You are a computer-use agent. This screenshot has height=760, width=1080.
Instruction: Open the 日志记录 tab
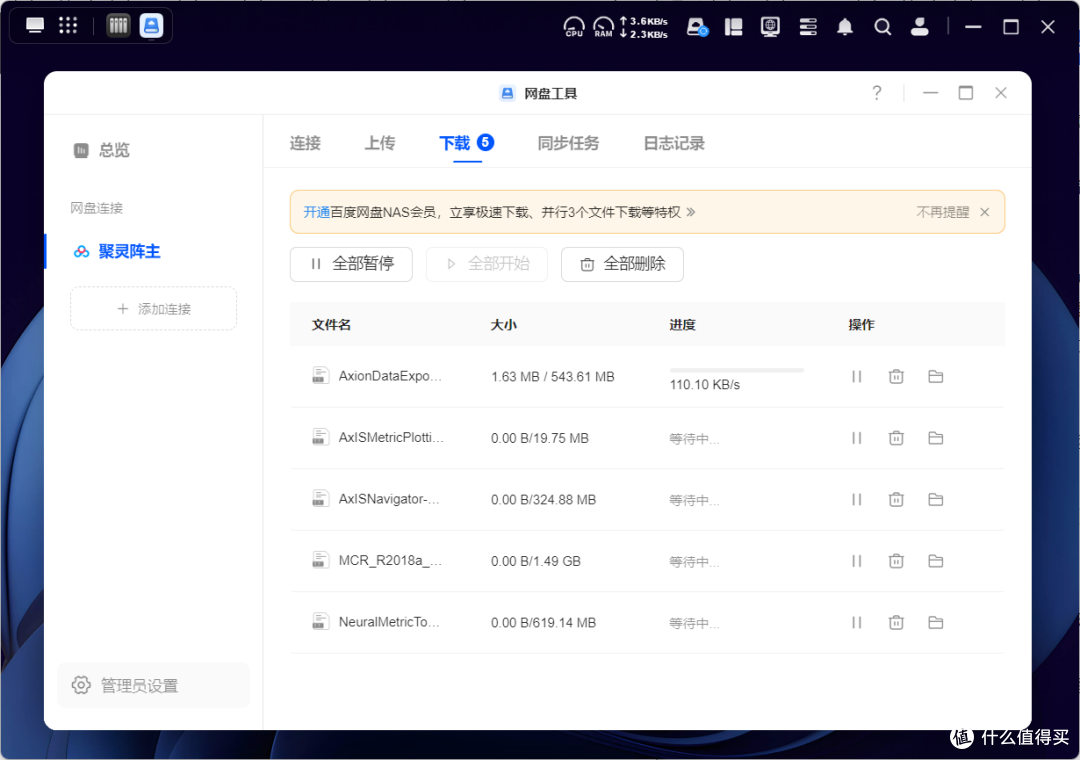pyautogui.click(x=674, y=143)
